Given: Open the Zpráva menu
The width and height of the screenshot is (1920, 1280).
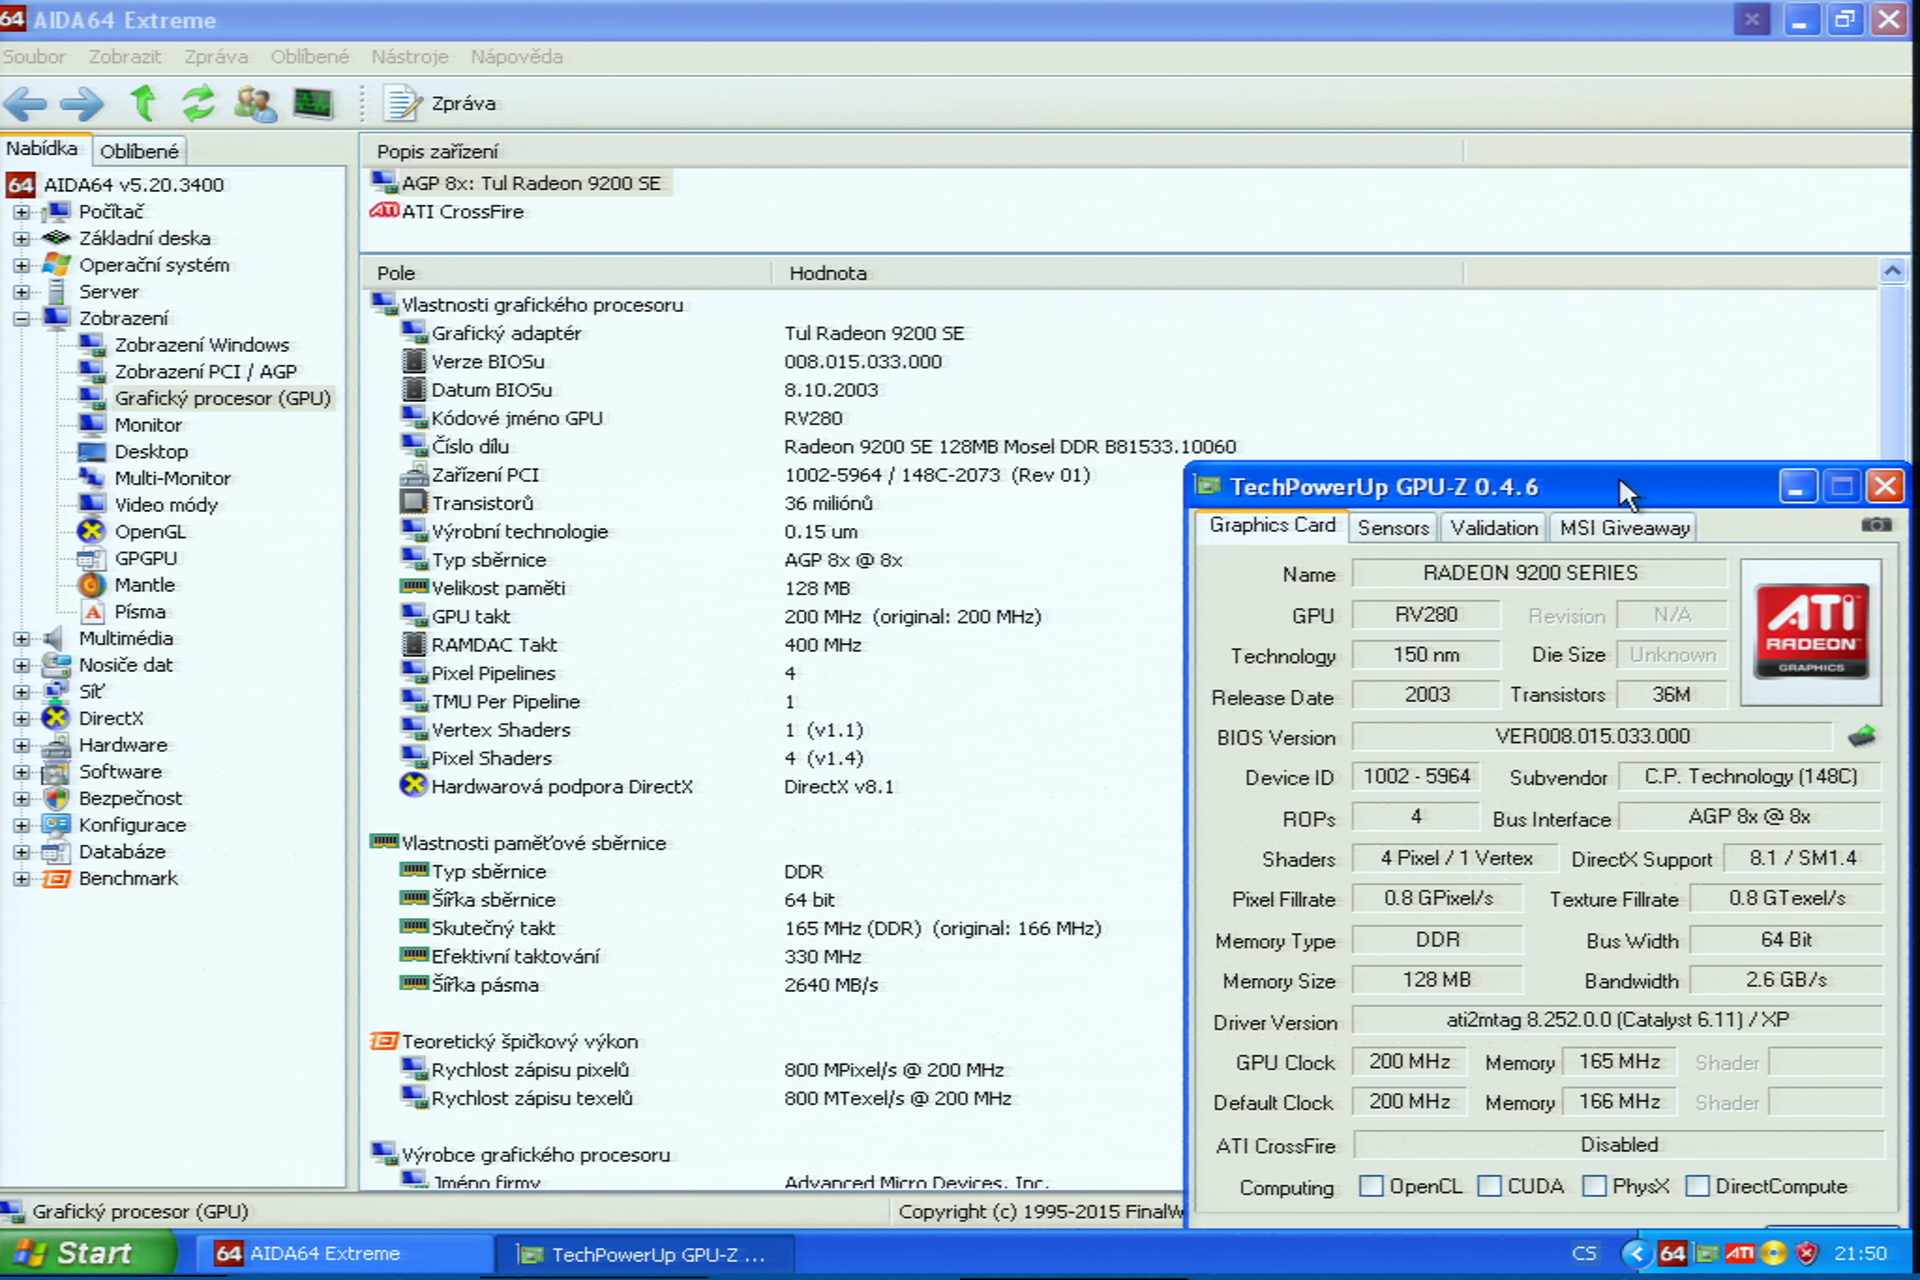Looking at the screenshot, I should pos(216,57).
